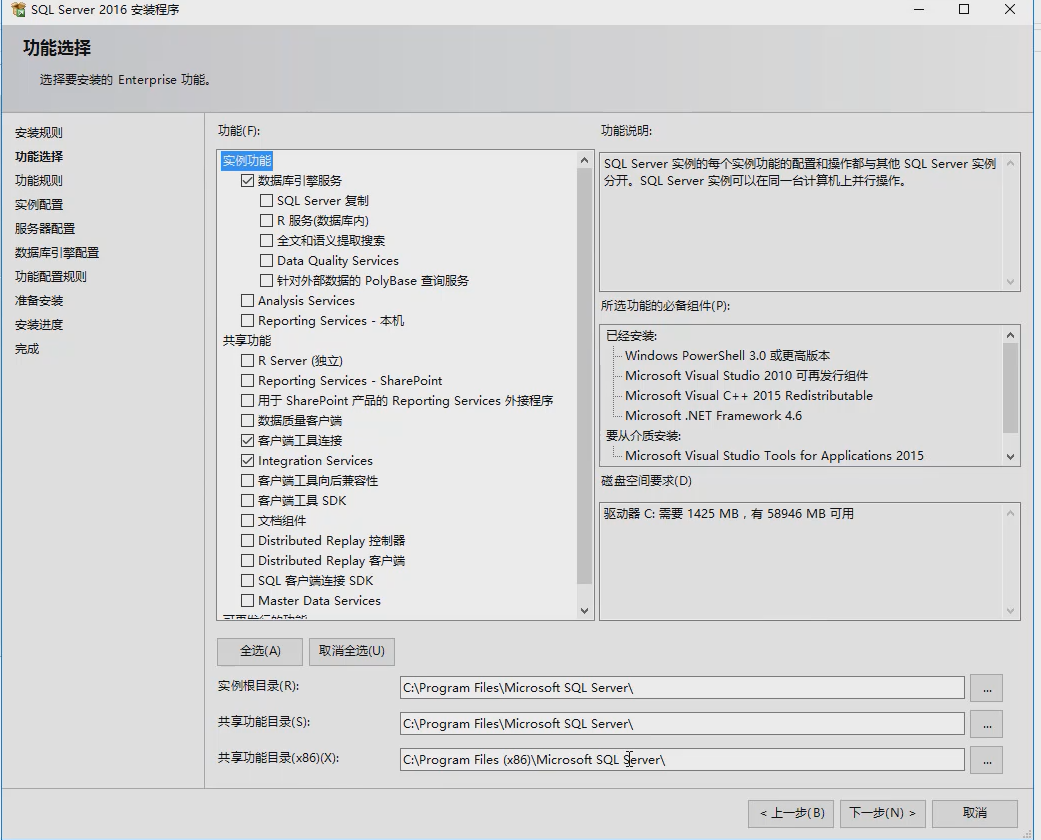This screenshot has height=840, width=1041.
Task: Tick 全文和语义提取搜索 checkbox
Action: pyautogui.click(x=266, y=240)
